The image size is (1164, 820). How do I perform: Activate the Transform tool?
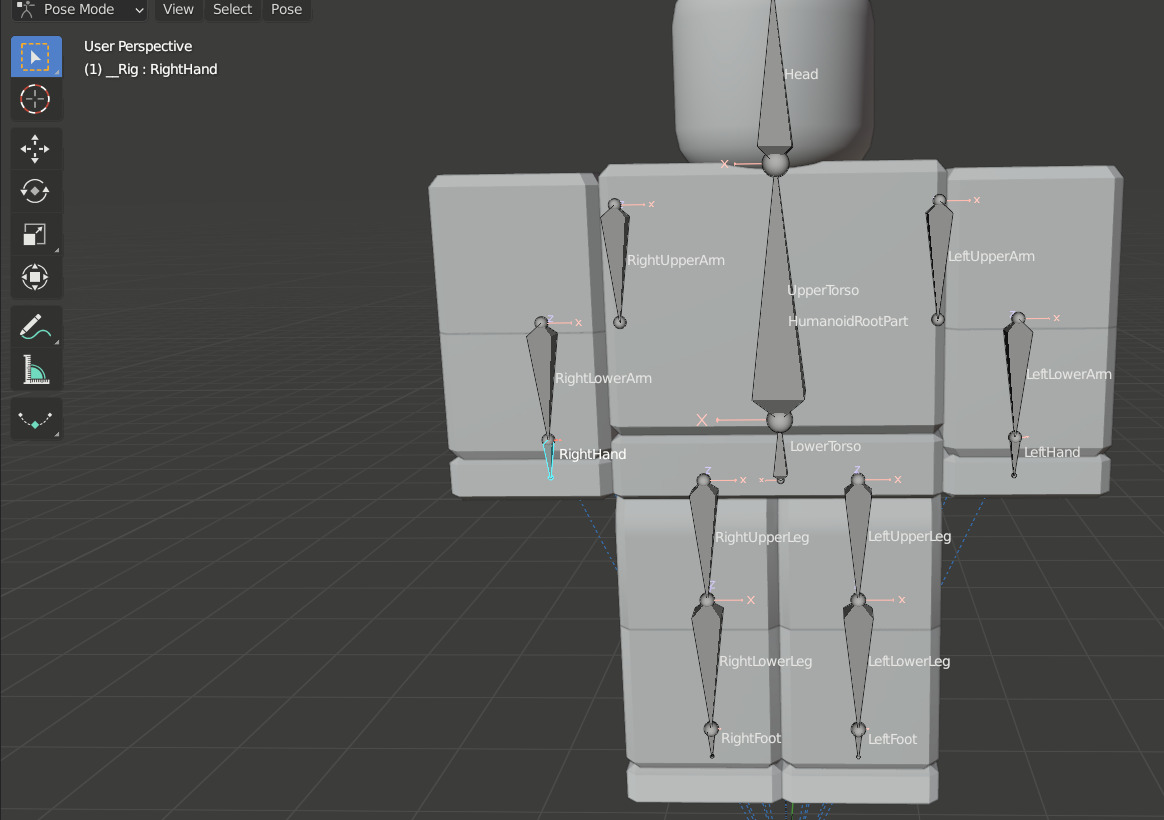pyautogui.click(x=36, y=277)
